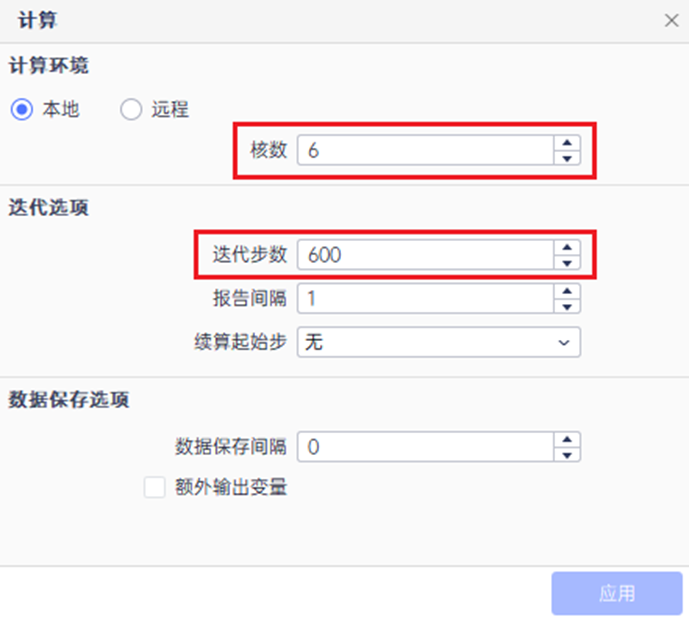Click the 应用 apply button
Viewport: 689px width, 620px height.
[617, 593]
